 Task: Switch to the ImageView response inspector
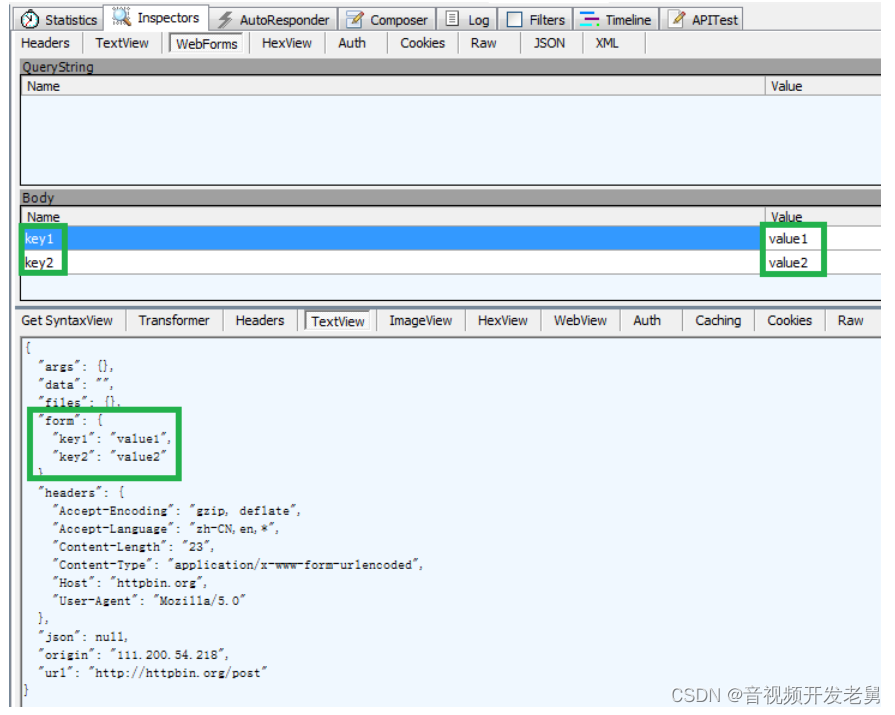tap(420, 320)
